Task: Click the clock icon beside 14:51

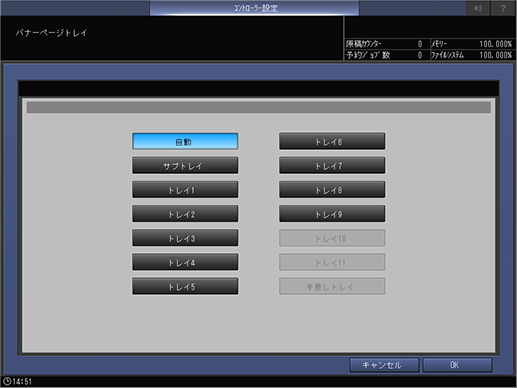Action: 7,381
